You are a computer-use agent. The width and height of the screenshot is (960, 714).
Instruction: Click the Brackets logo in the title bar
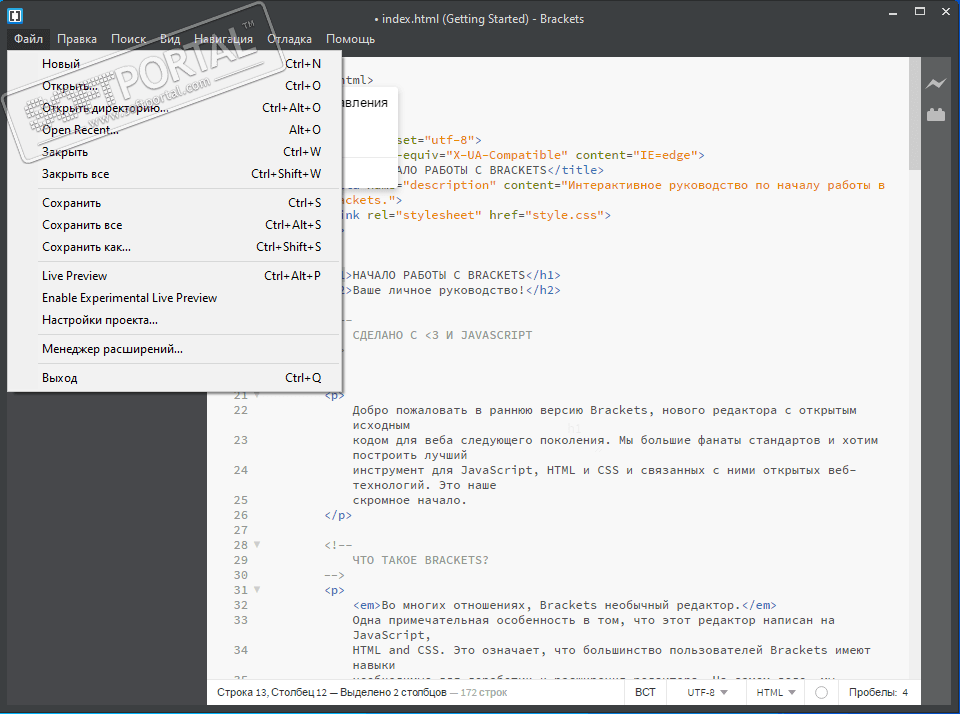[15, 17]
